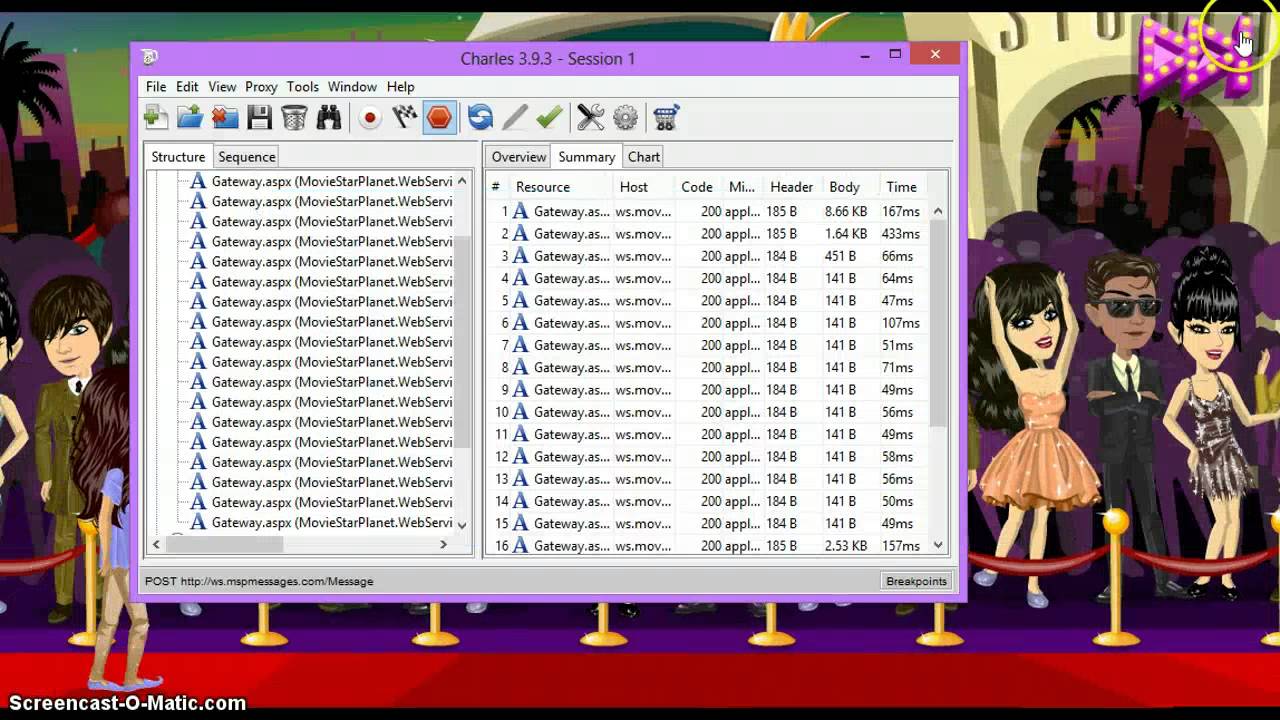Click the Breakpoints button in the status bar
The width and height of the screenshot is (1280, 720).
tap(916, 581)
